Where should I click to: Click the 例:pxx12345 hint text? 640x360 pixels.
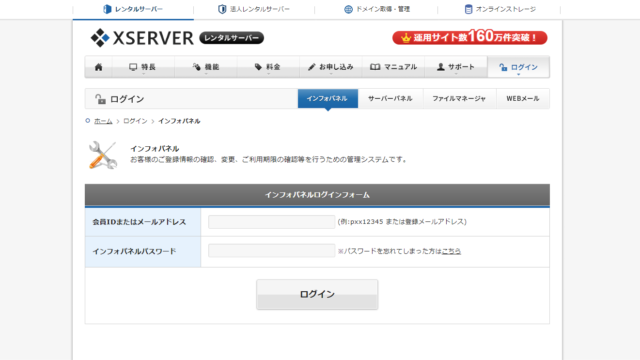[402, 222]
